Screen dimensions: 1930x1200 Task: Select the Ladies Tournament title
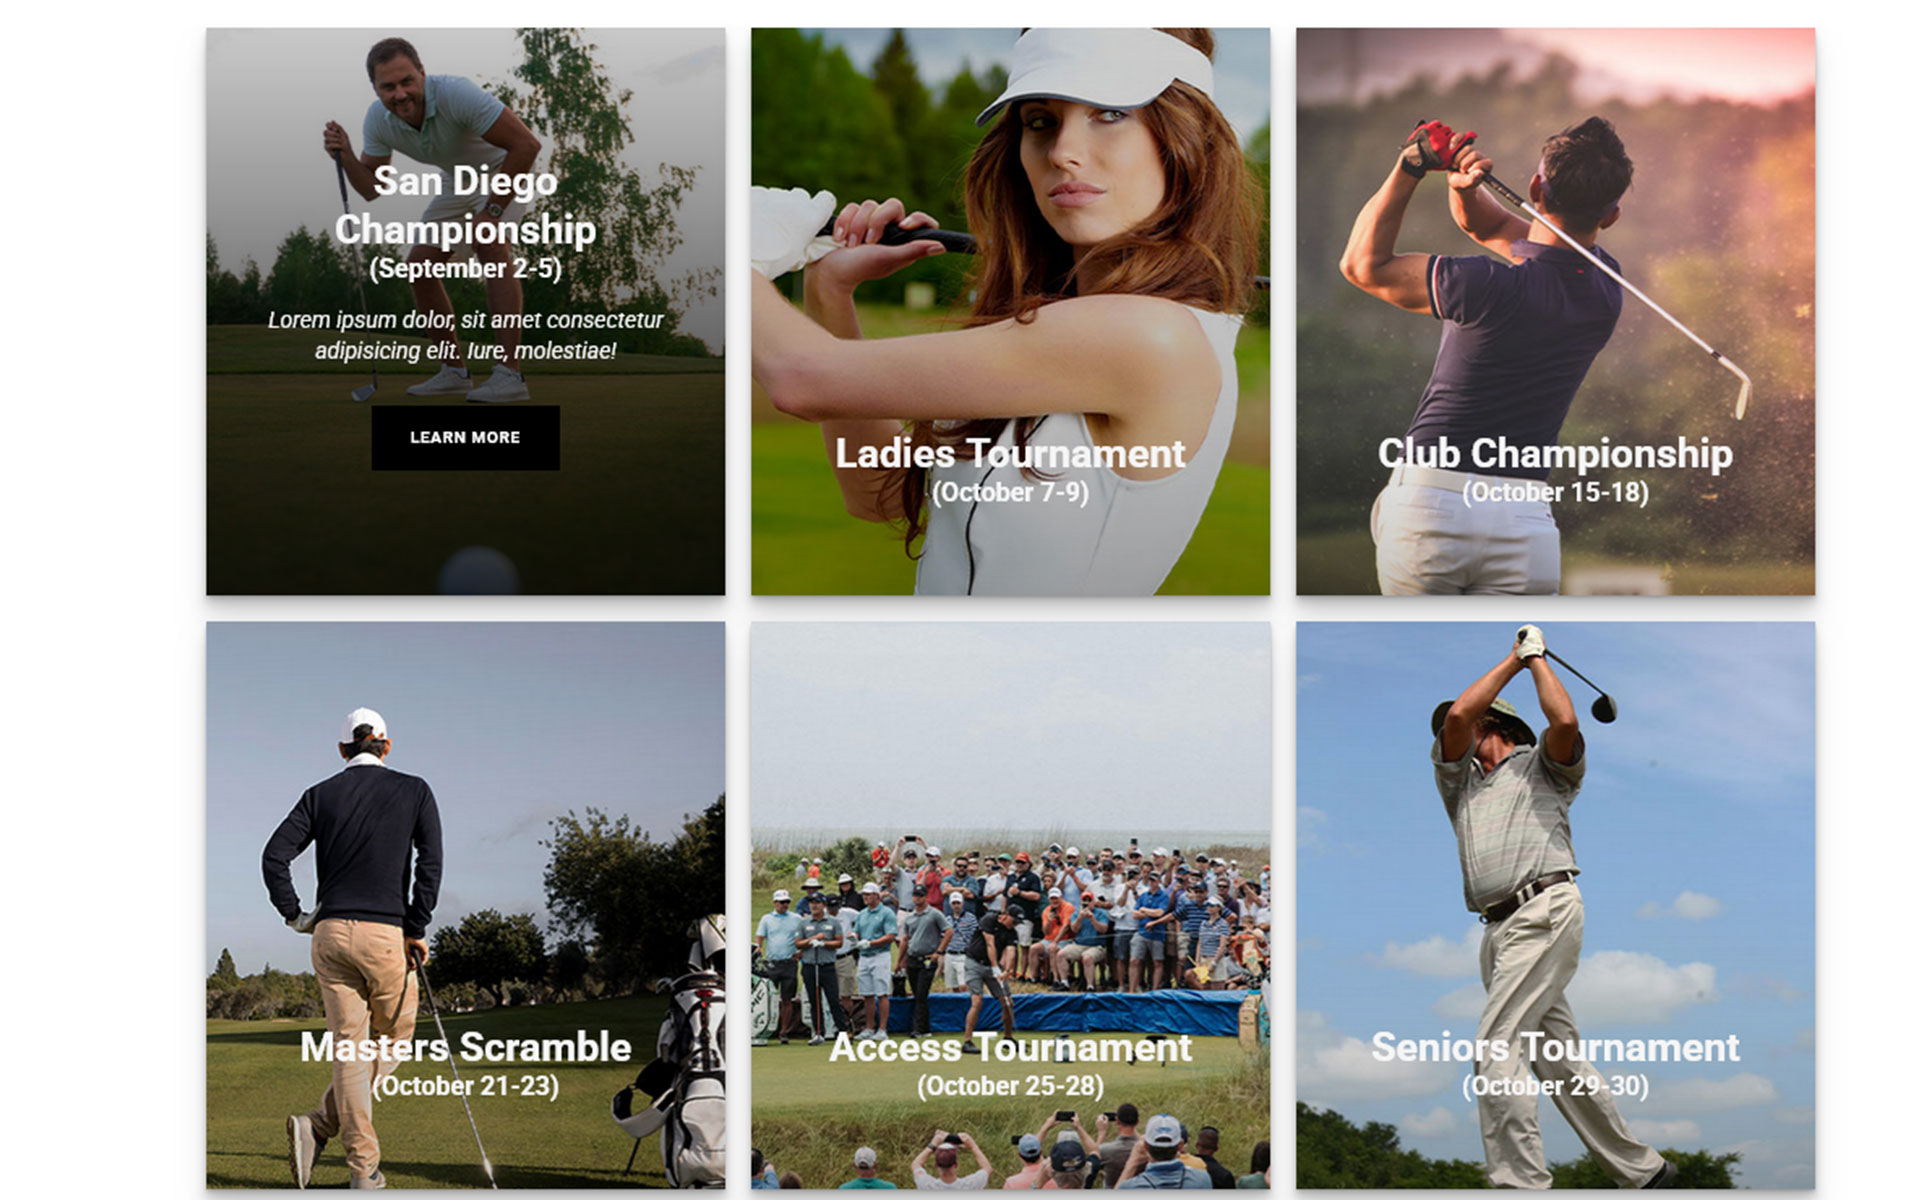coord(1010,454)
